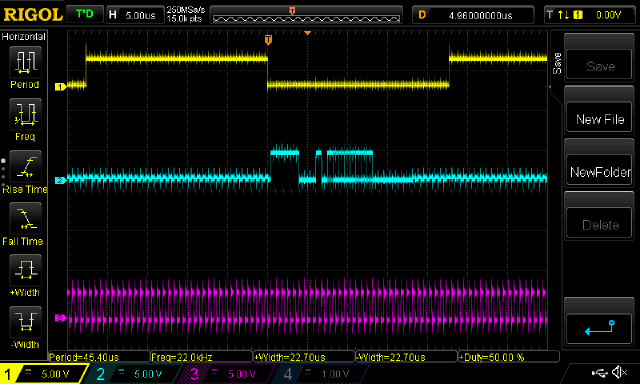Select the -Width measurement icon
The image size is (640, 384).
pos(25,322)
